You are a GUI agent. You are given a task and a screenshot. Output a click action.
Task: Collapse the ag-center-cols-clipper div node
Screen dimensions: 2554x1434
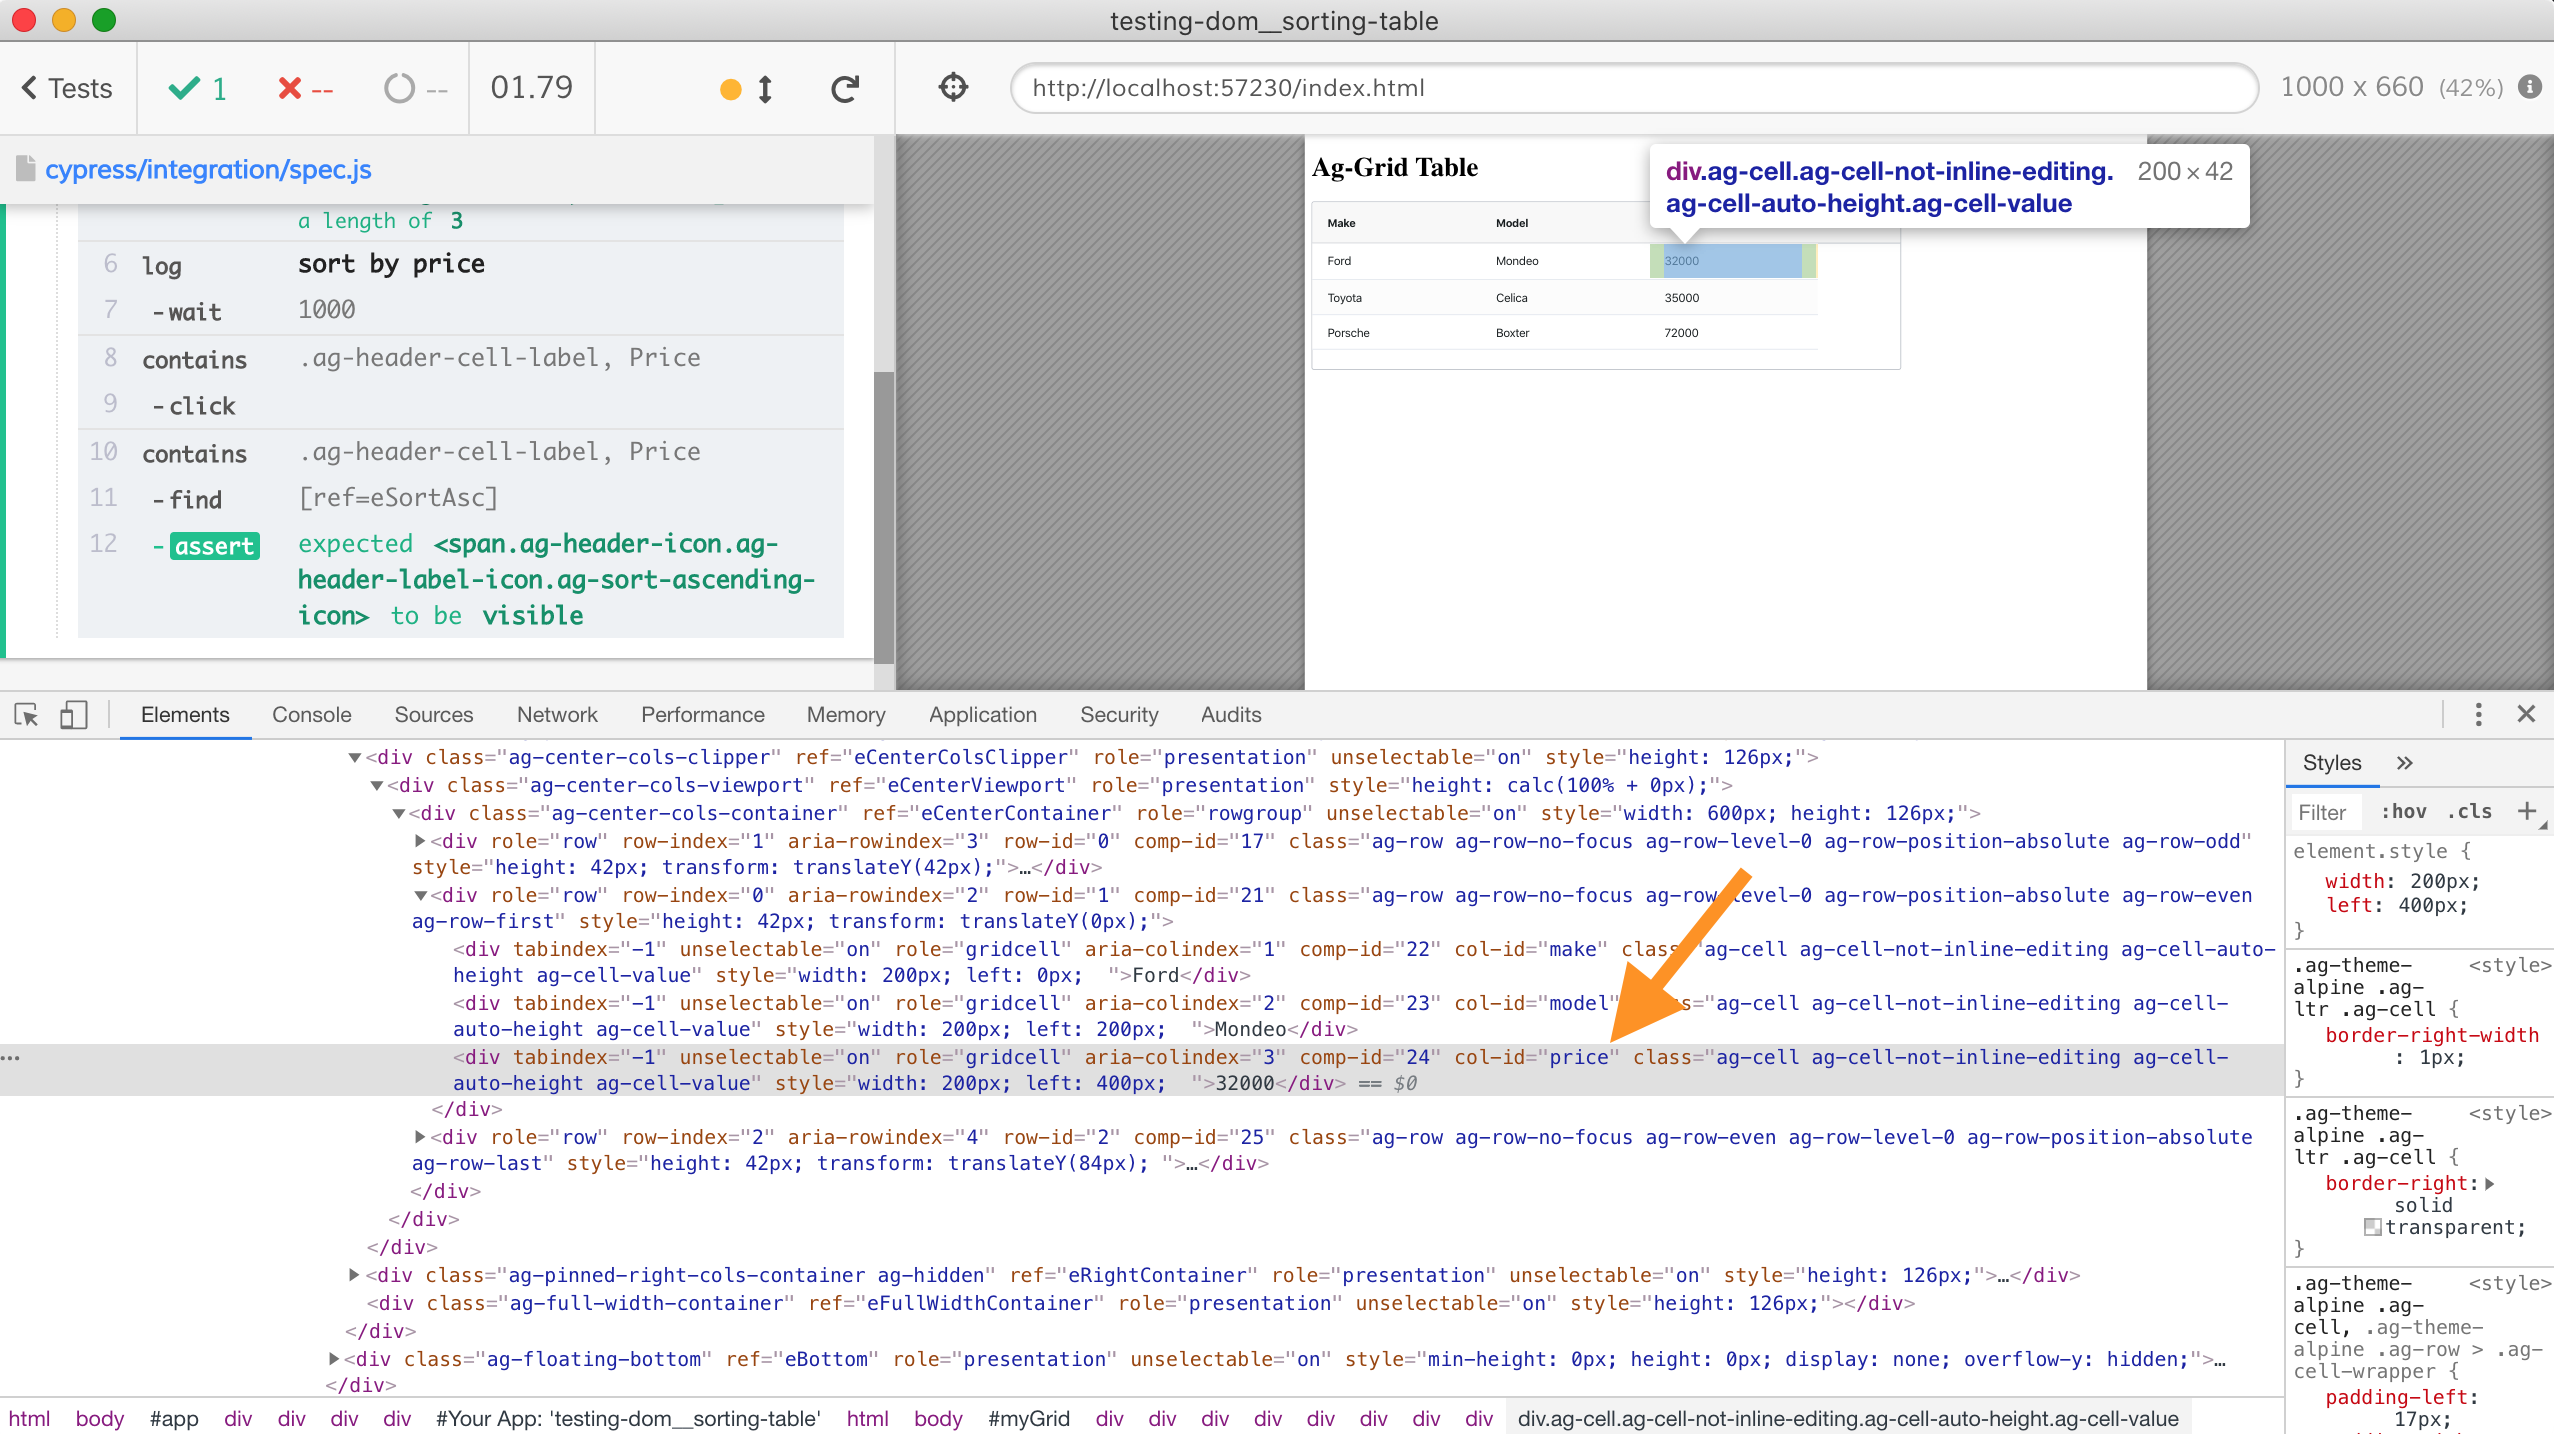354,758
